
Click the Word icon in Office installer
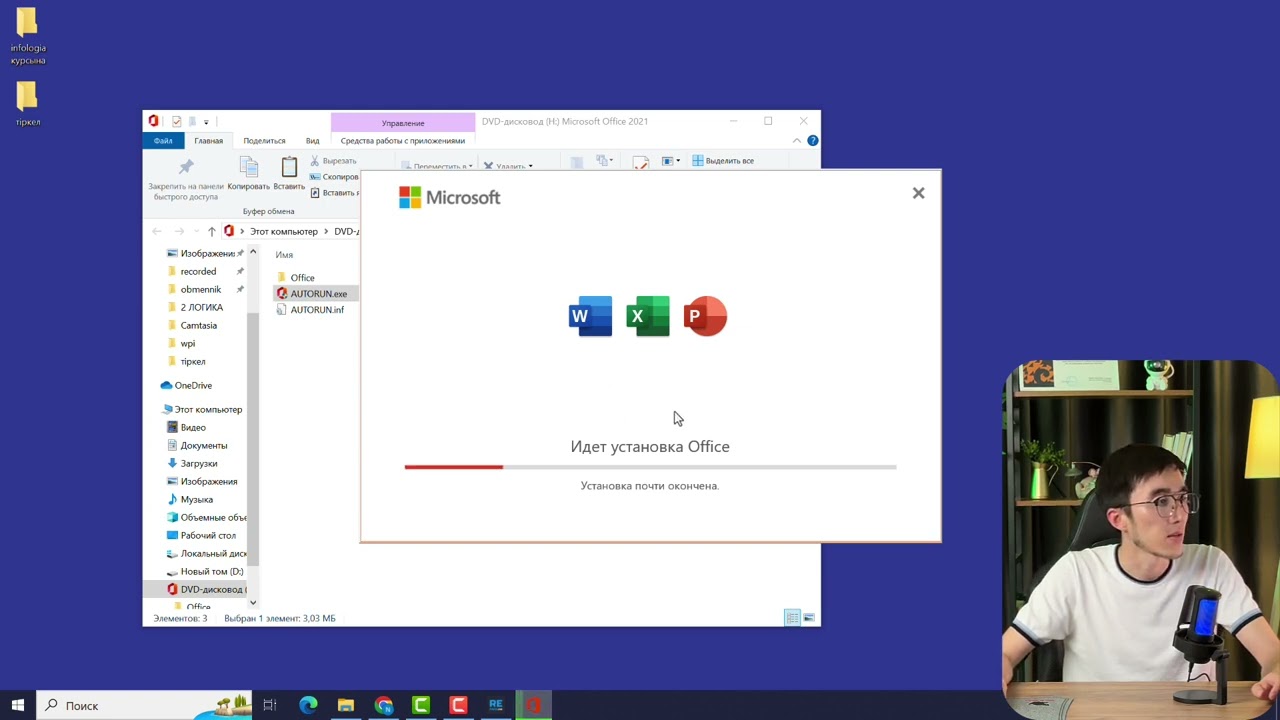590,316
